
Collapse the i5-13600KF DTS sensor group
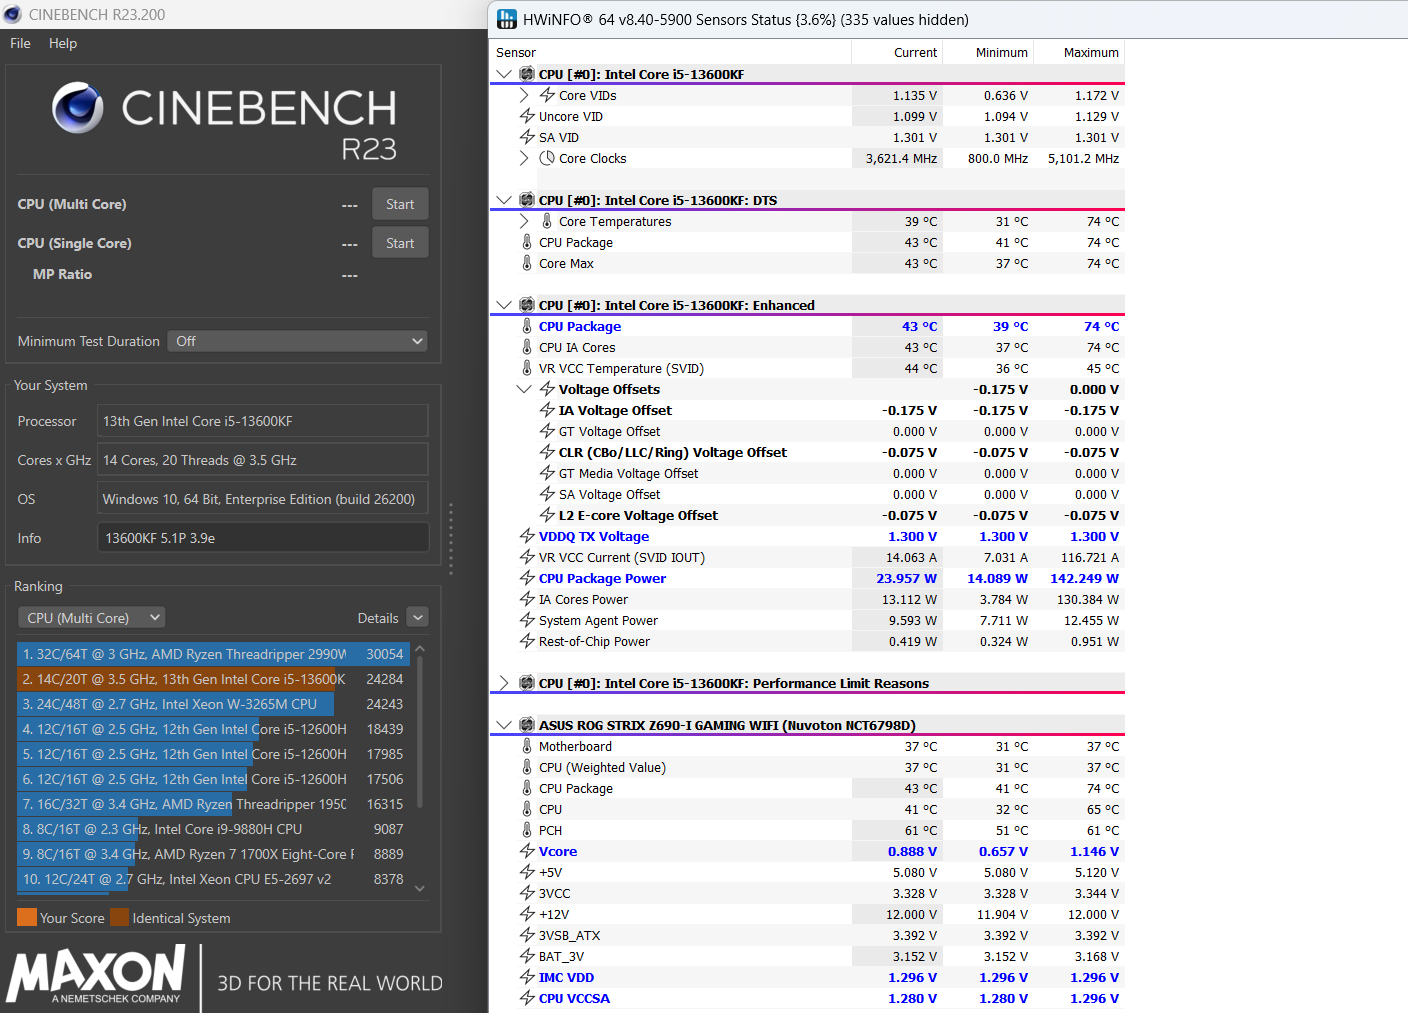[504, 200]
